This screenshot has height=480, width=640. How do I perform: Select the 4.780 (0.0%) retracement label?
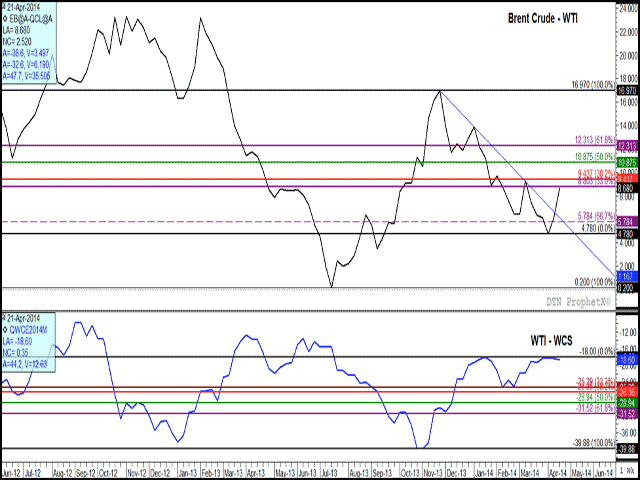coord(597,228)
